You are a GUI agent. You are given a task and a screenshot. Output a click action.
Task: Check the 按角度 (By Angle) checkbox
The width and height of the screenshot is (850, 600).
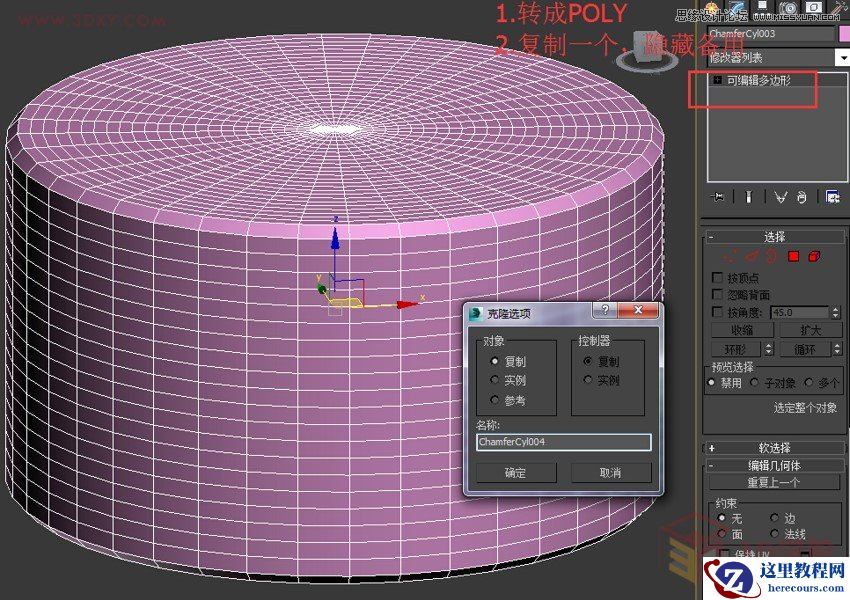(717, 310)
